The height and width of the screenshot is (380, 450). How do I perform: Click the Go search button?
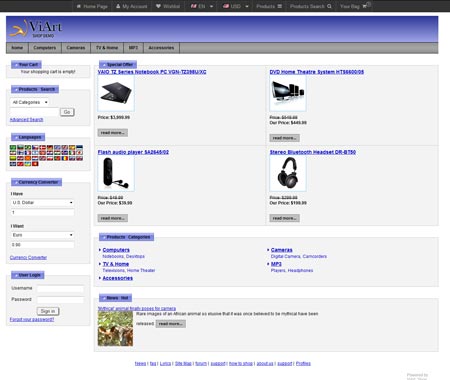67,112
